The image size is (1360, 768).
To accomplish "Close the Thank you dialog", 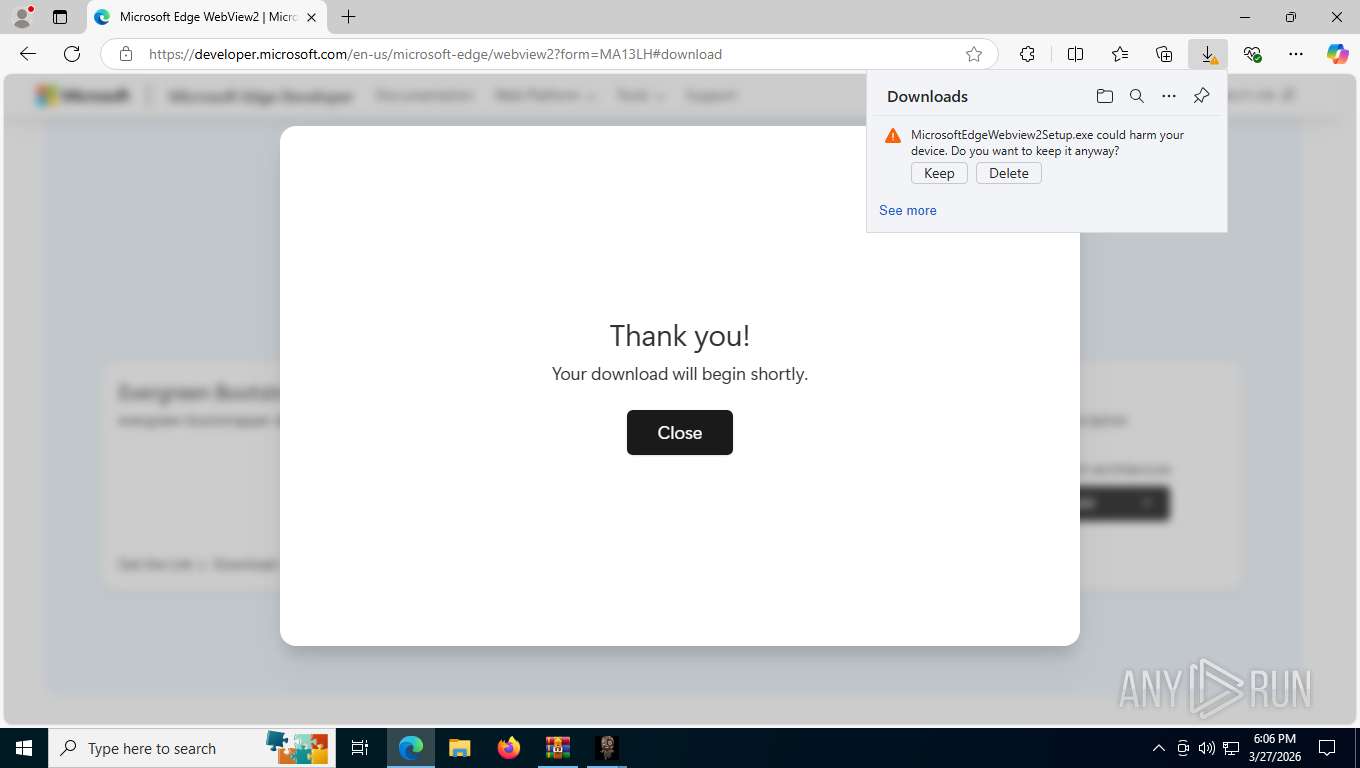I will click(x=680, y=432).
